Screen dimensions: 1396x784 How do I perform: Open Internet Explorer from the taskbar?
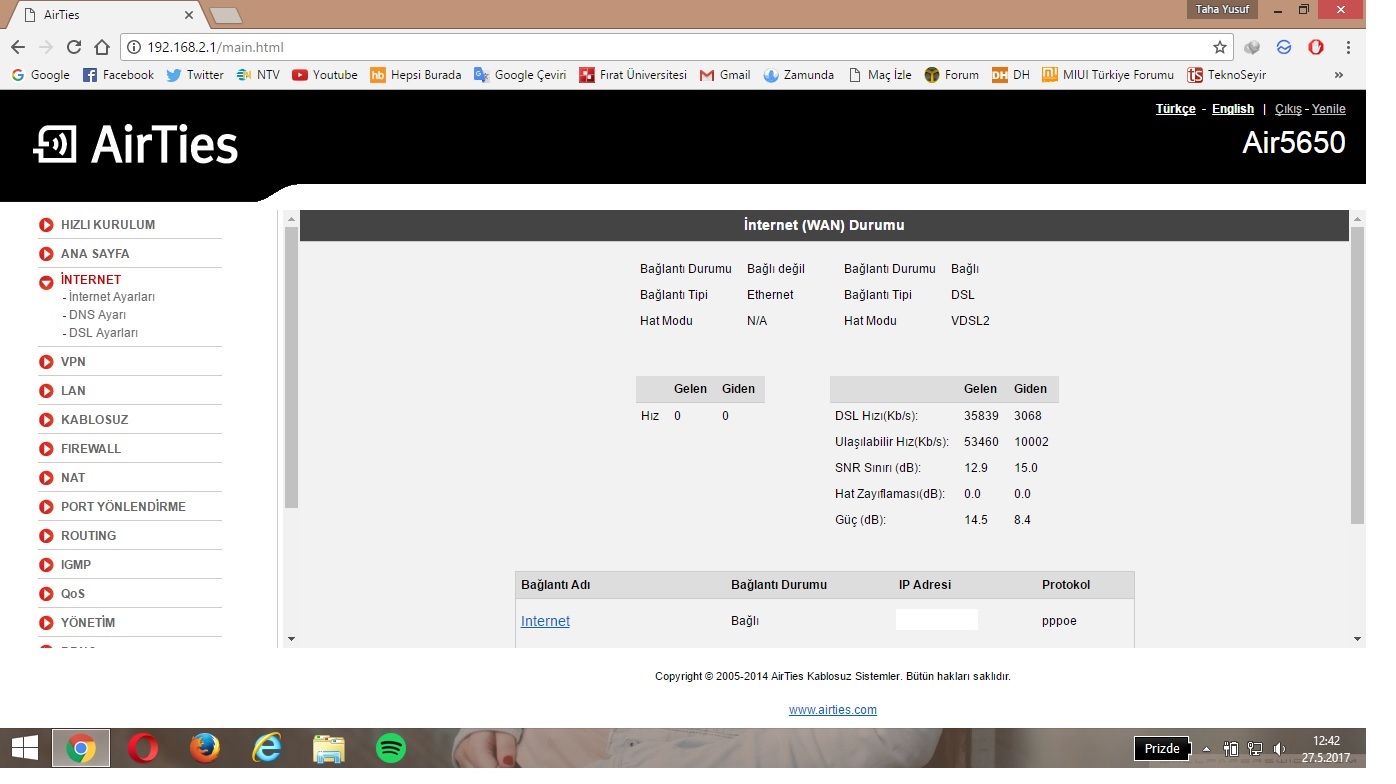point(267,748)
